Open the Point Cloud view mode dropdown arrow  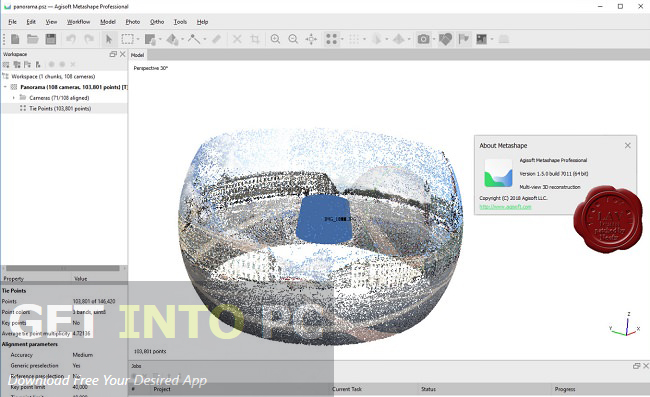(342, 39)
